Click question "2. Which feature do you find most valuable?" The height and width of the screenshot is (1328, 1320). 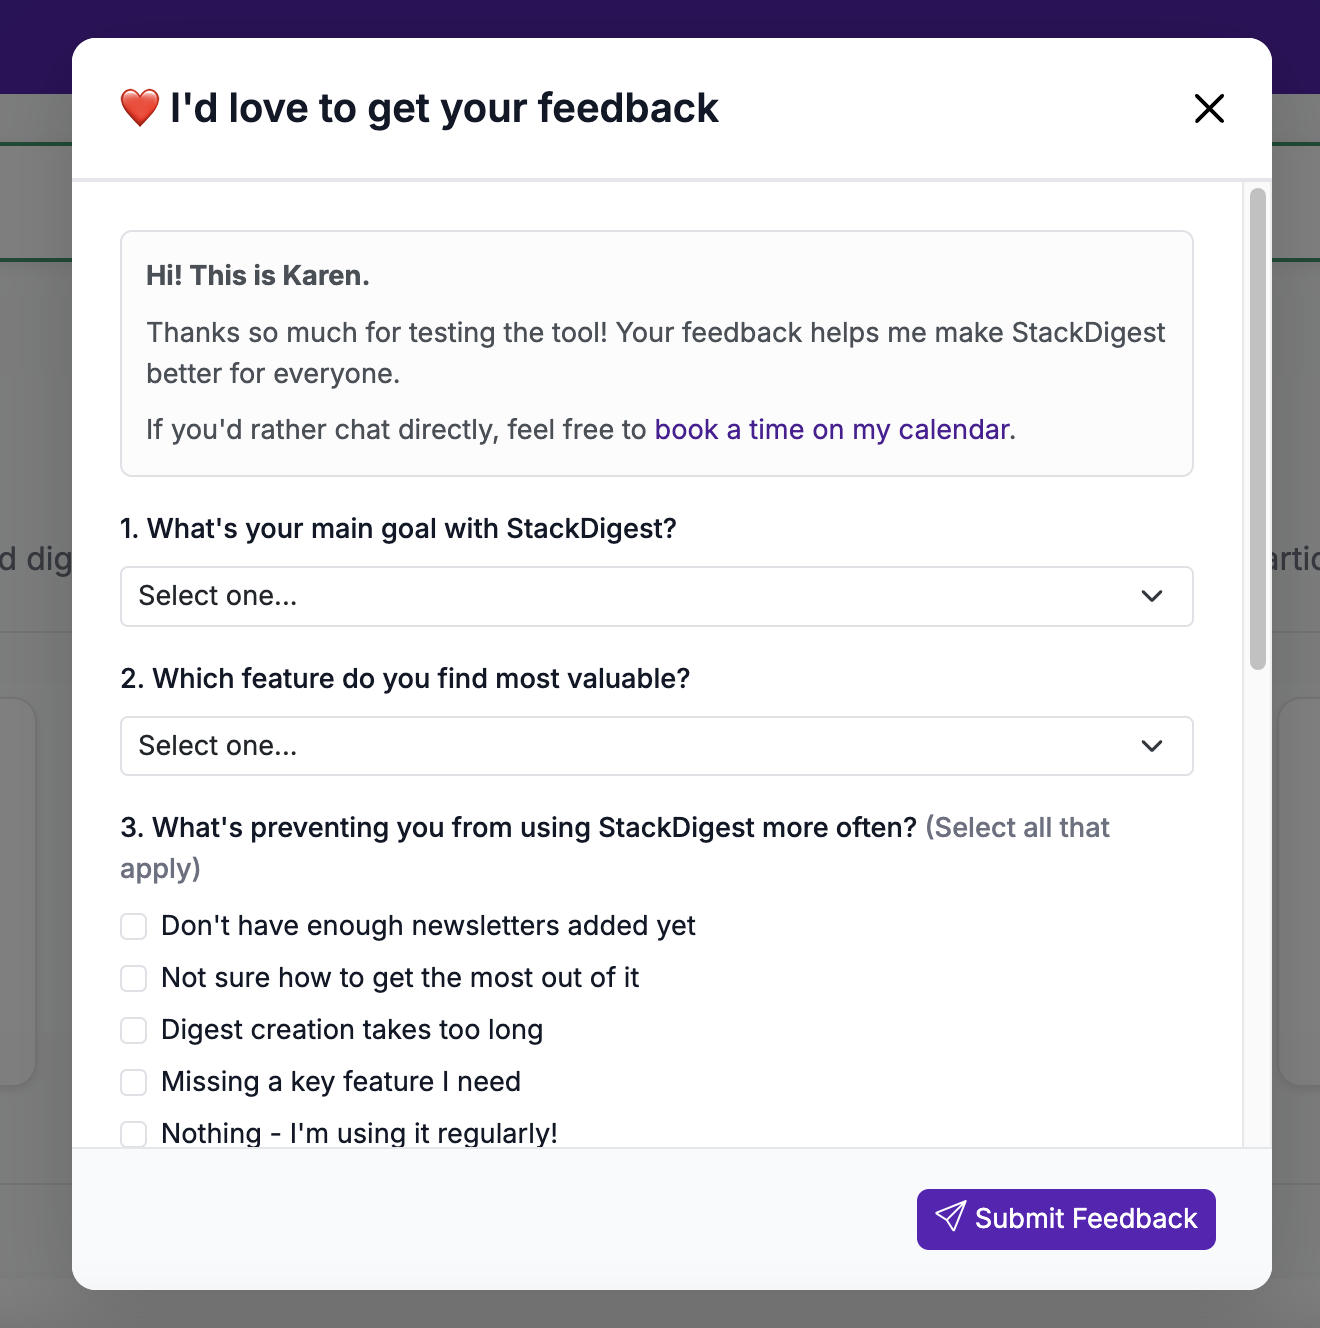click(x=405, y=678)
